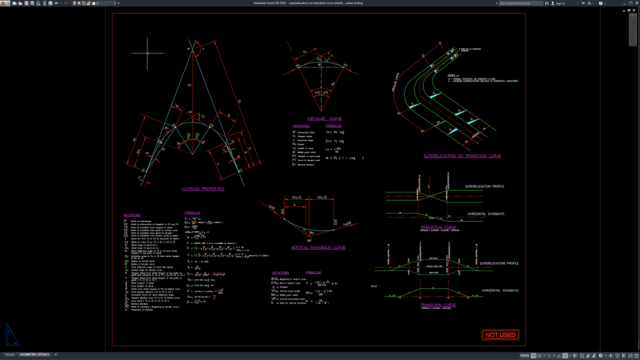Screen dimensions: 640x360
Task: Click the Plot print icon in toolbar
Action: [x=51, y=3]
